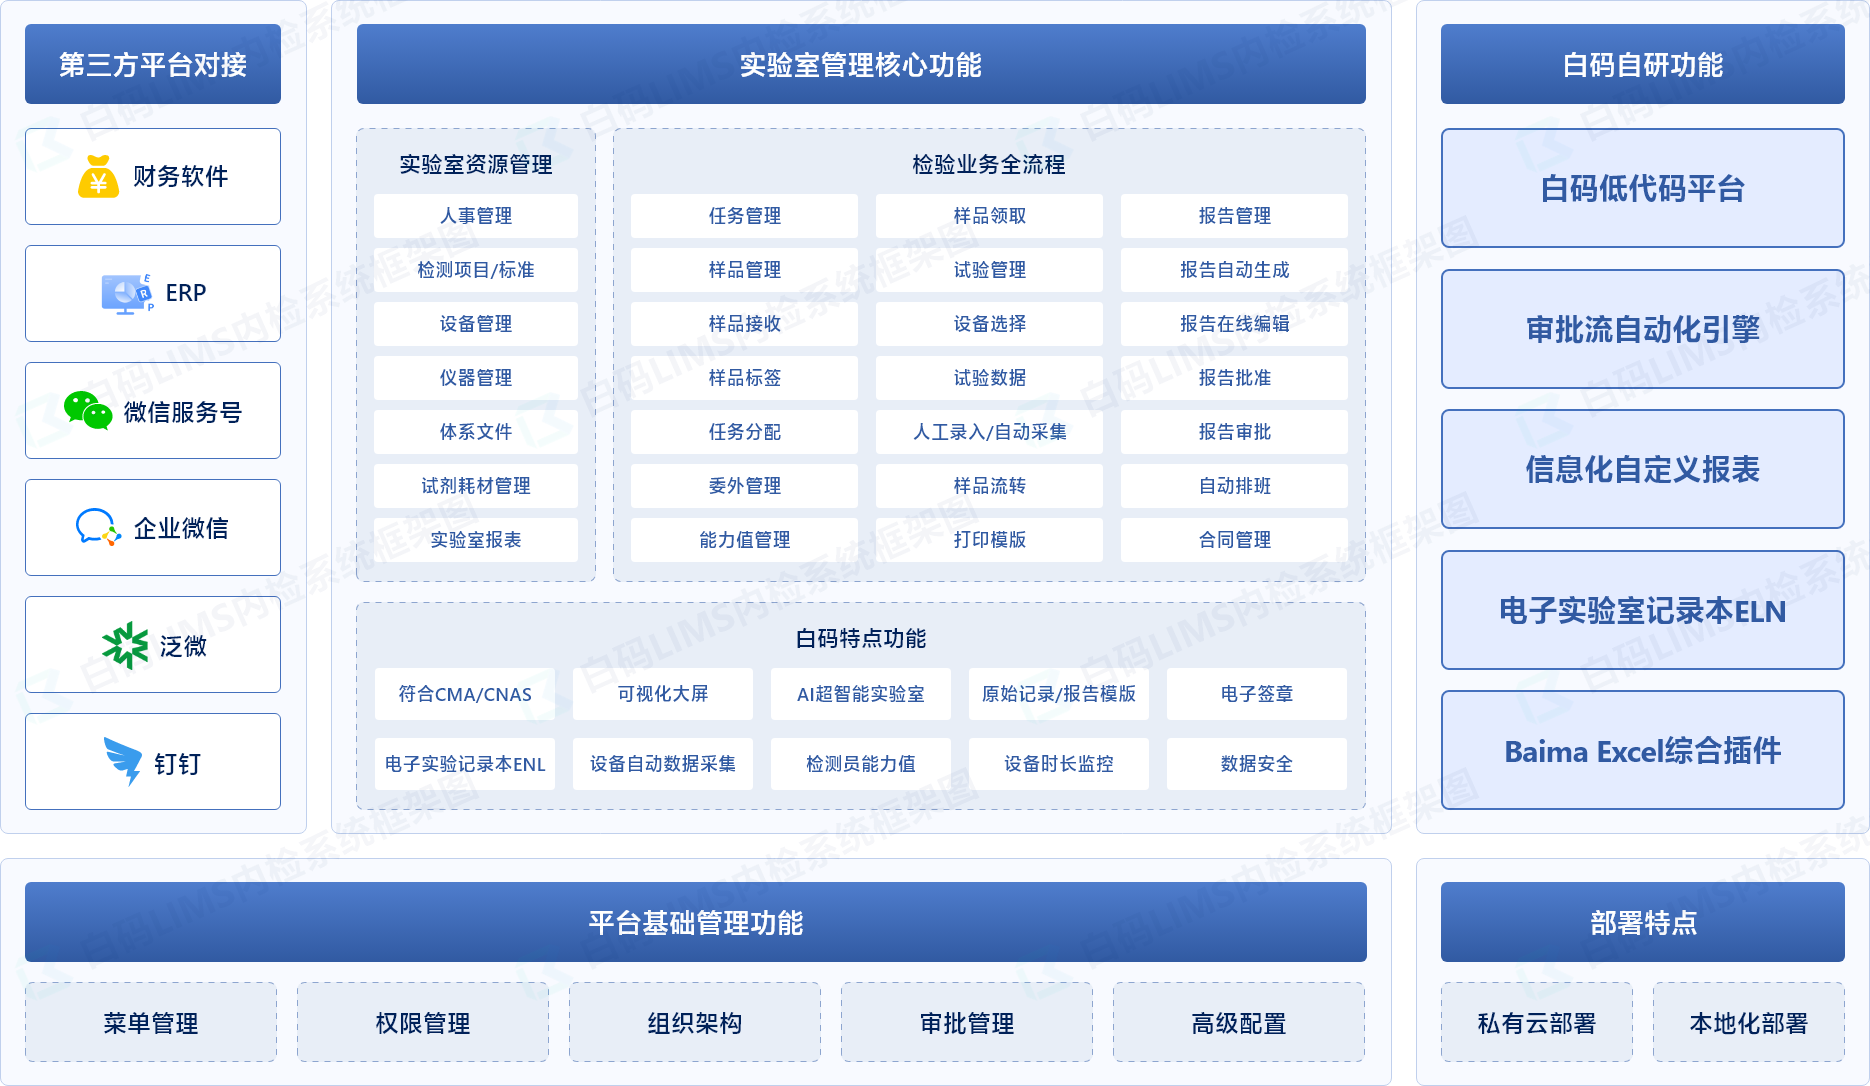Screen dimensions: 1870x1086
Task: Select the 报告批准 item
Action: click(x=1235, y=378)
